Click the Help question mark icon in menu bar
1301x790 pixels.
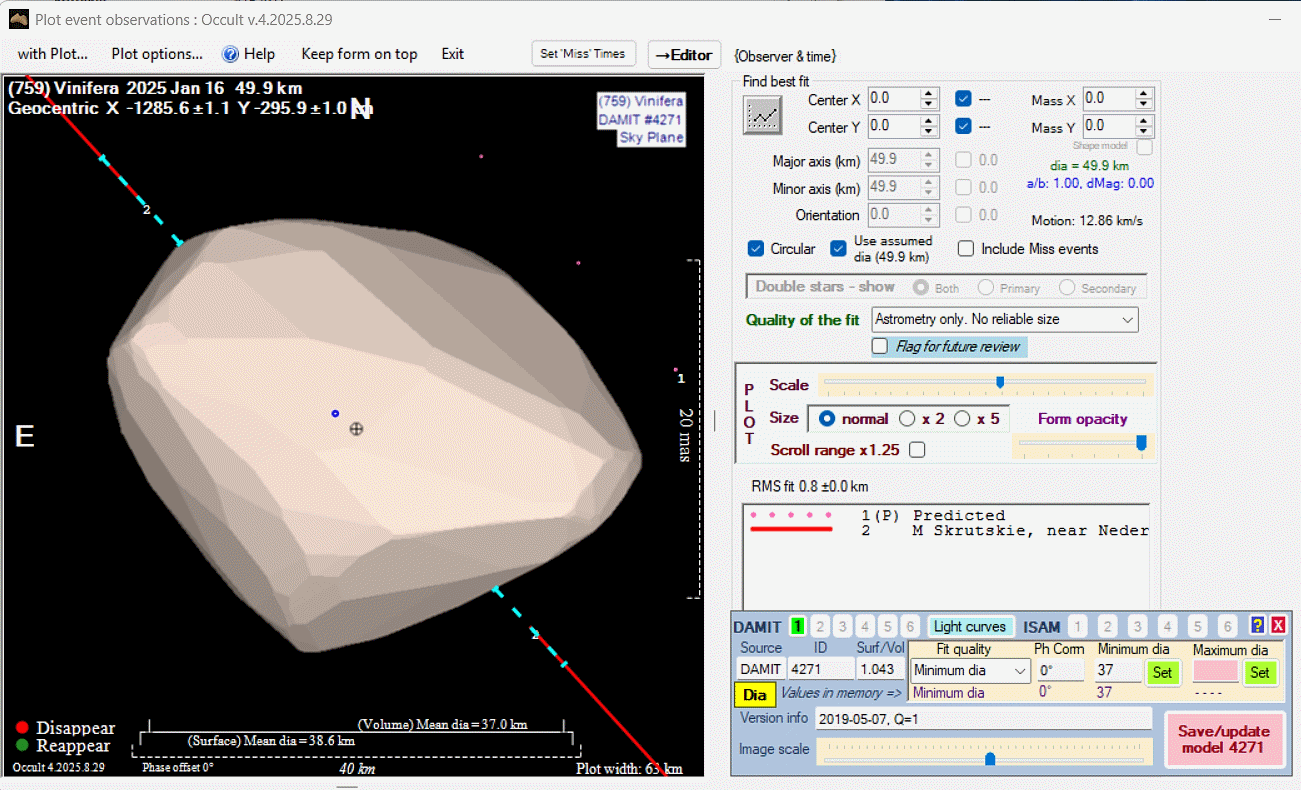pyautogui.click(x=230, y=54)
